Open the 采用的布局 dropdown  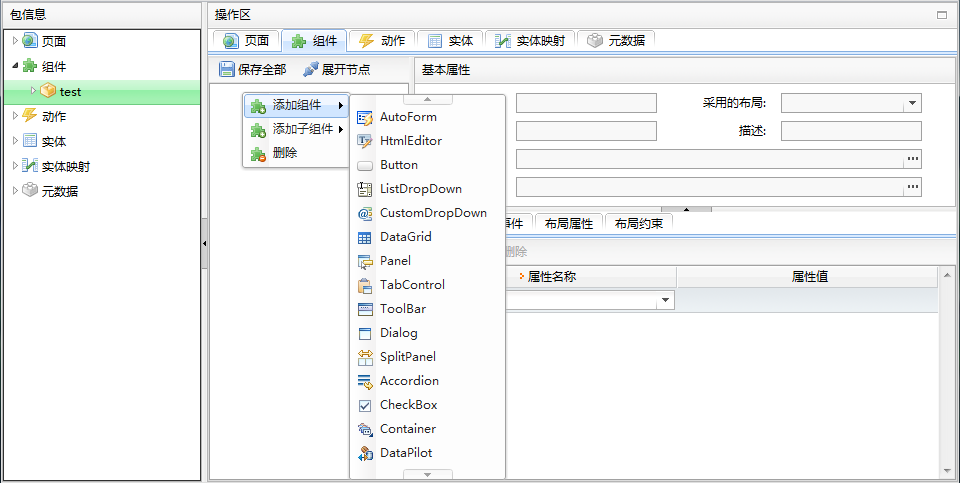pyautogui.click(x=912, y=103)
